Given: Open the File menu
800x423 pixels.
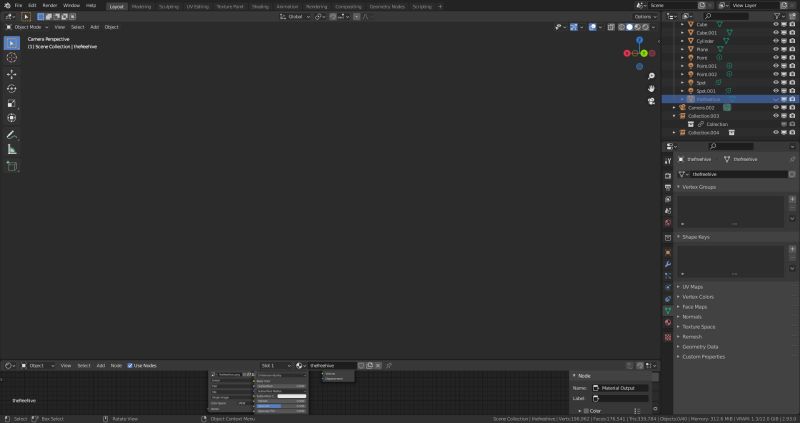Looking at the screenshot, I should 18,6.
